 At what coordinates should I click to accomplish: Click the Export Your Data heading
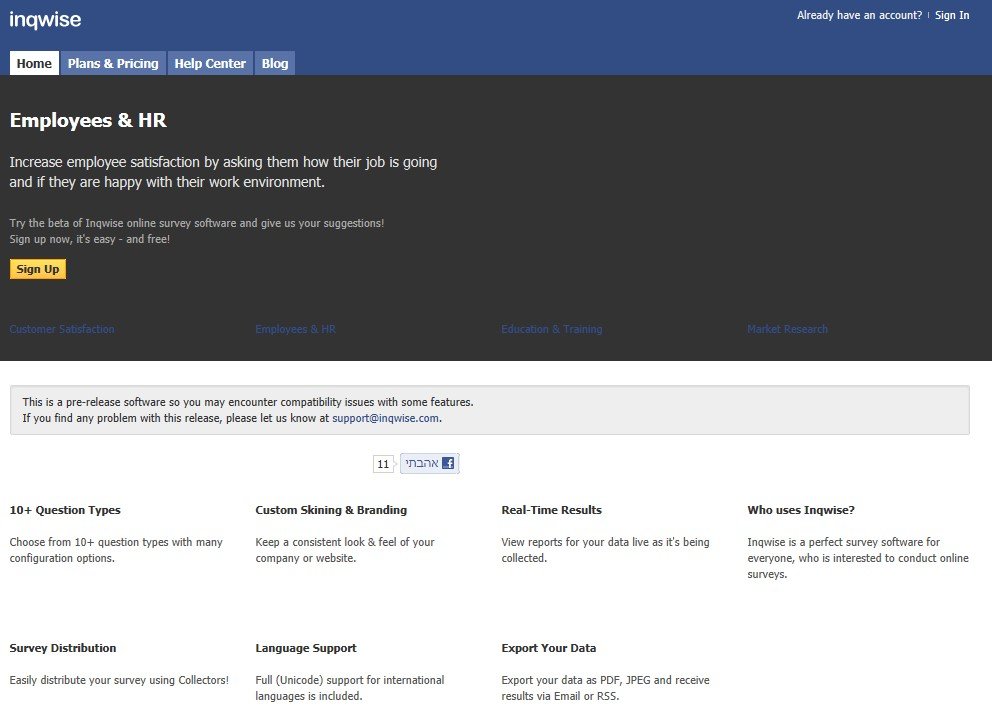[x=549, y=648]
